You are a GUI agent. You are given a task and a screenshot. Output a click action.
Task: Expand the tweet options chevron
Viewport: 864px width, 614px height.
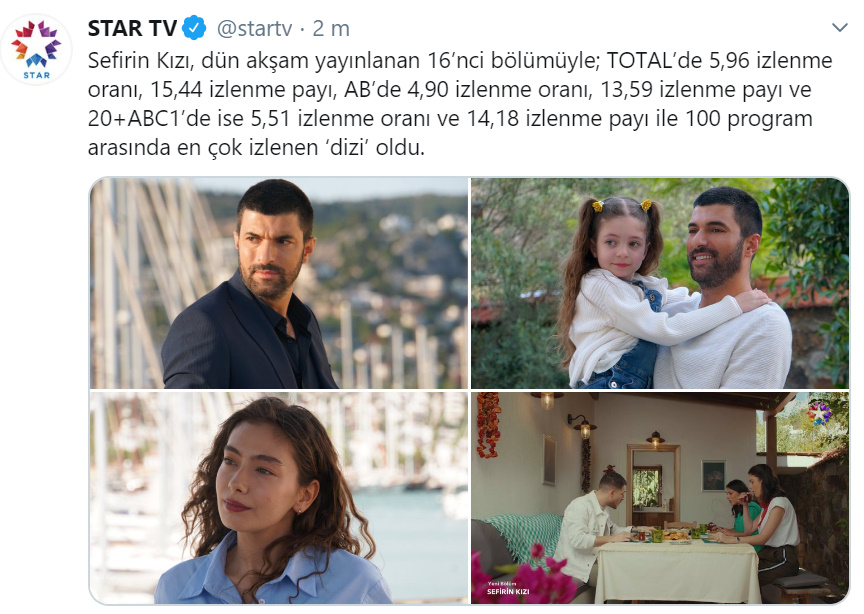click(839, 28)
